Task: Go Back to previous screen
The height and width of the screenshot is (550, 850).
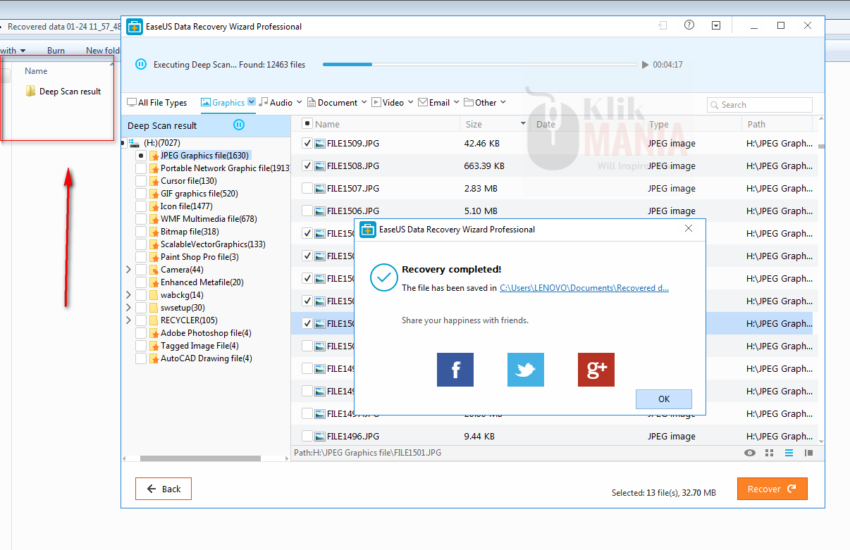Action: (163, 489)
